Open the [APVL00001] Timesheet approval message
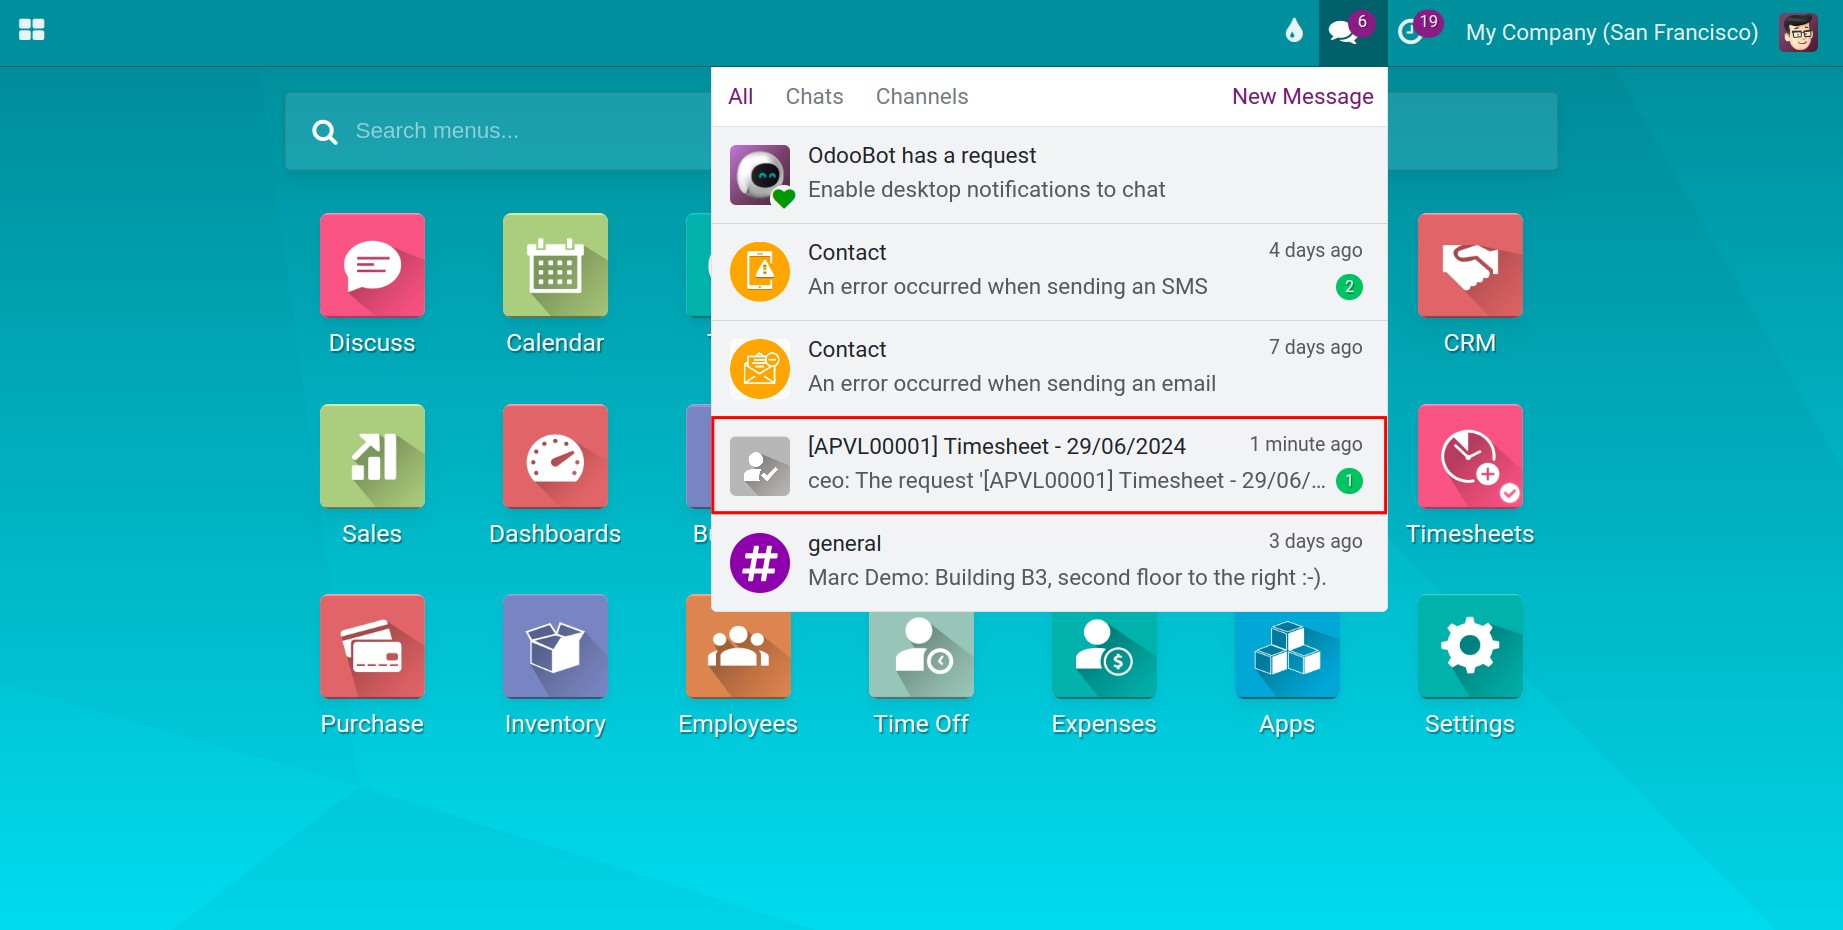The image size is (1843, 930). click(x=1049, y=465)
